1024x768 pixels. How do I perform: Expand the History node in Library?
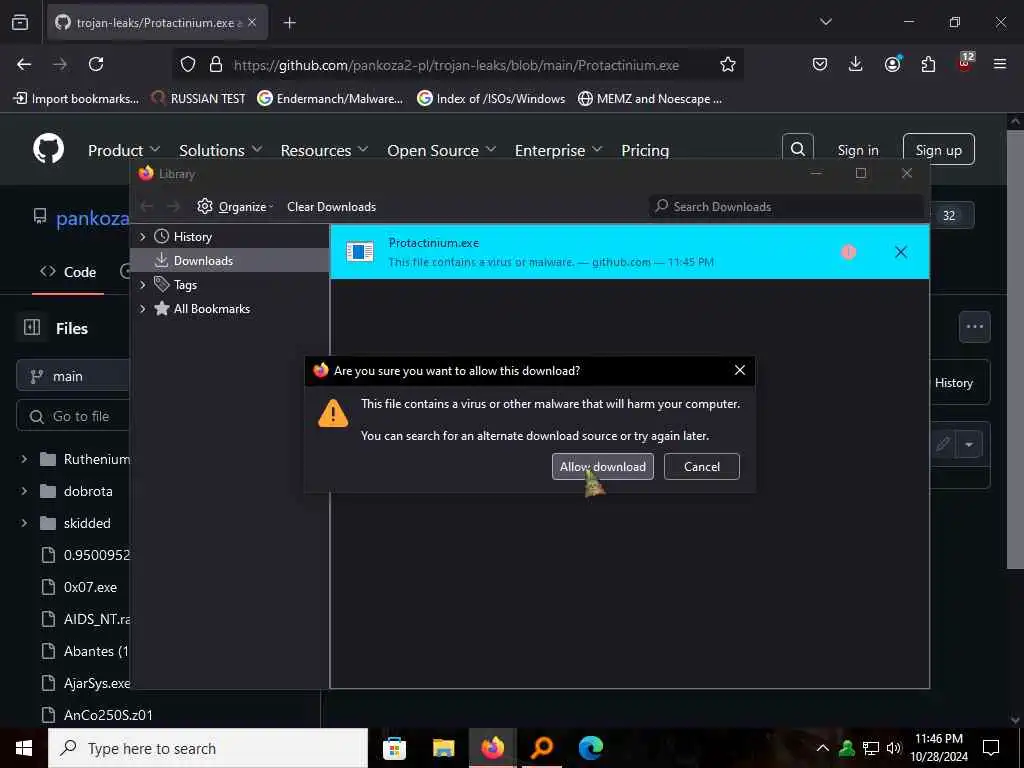click(142, 236)
